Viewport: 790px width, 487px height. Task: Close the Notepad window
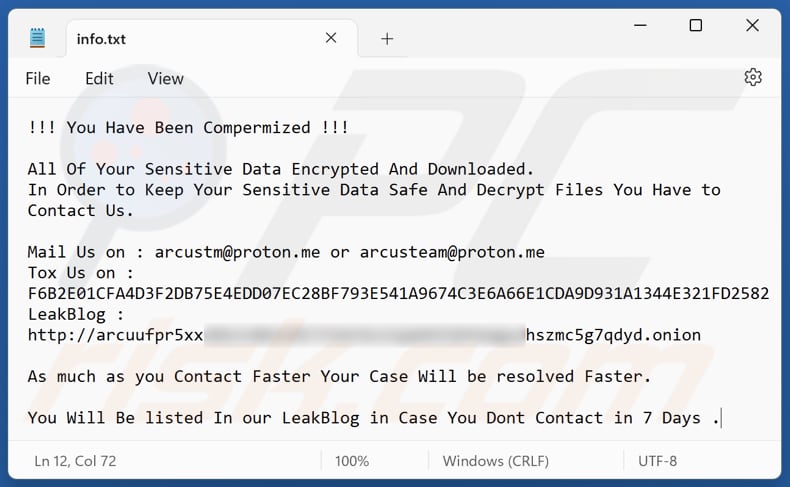[753, 26]
